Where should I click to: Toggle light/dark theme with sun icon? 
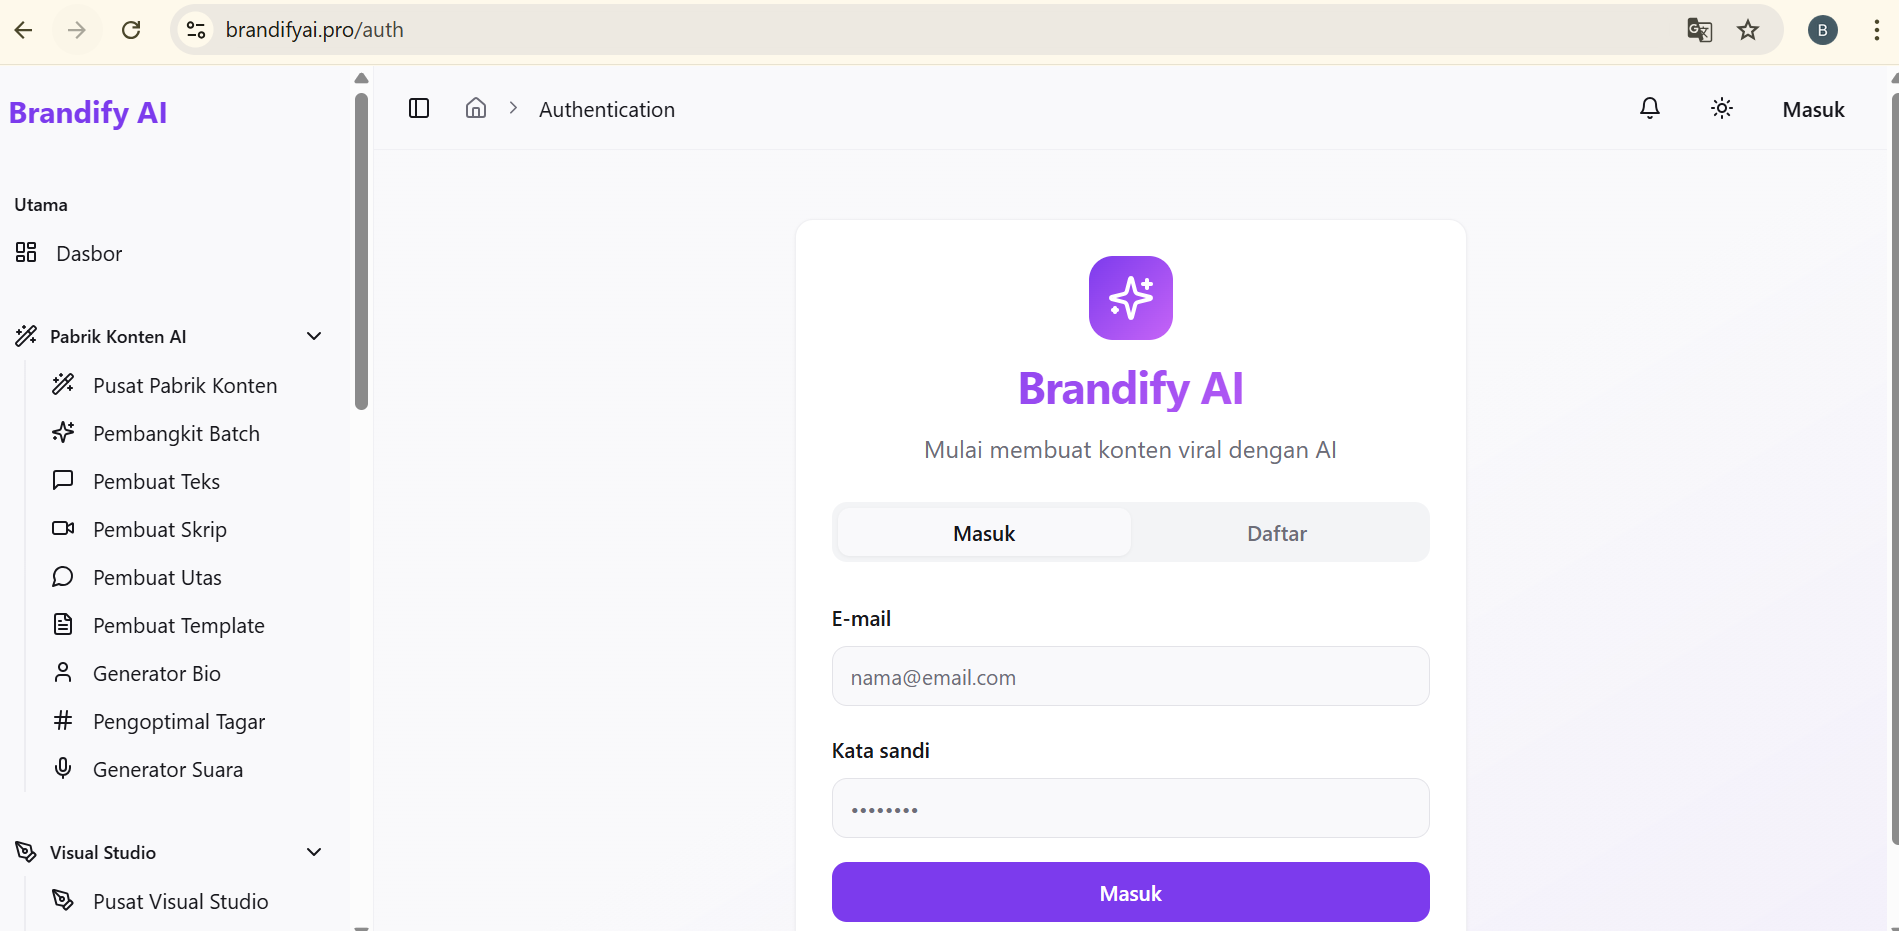click(x=1722, y=108)
